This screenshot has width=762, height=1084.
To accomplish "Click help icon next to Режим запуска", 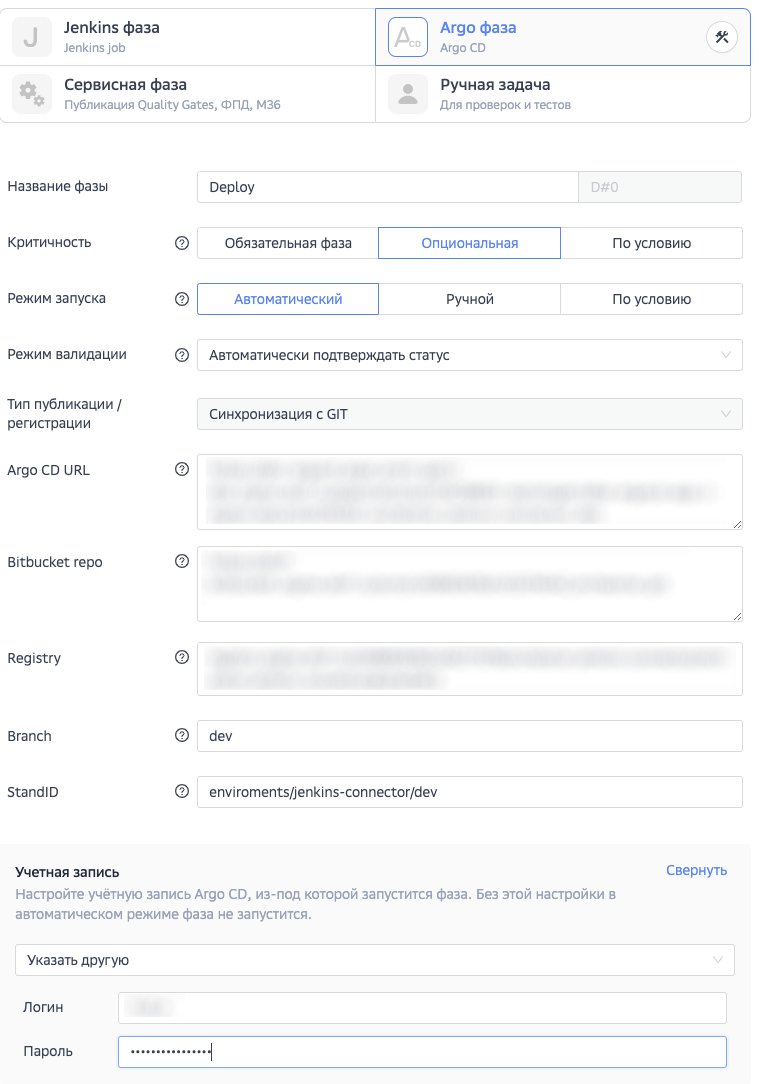I will point(182,299).
